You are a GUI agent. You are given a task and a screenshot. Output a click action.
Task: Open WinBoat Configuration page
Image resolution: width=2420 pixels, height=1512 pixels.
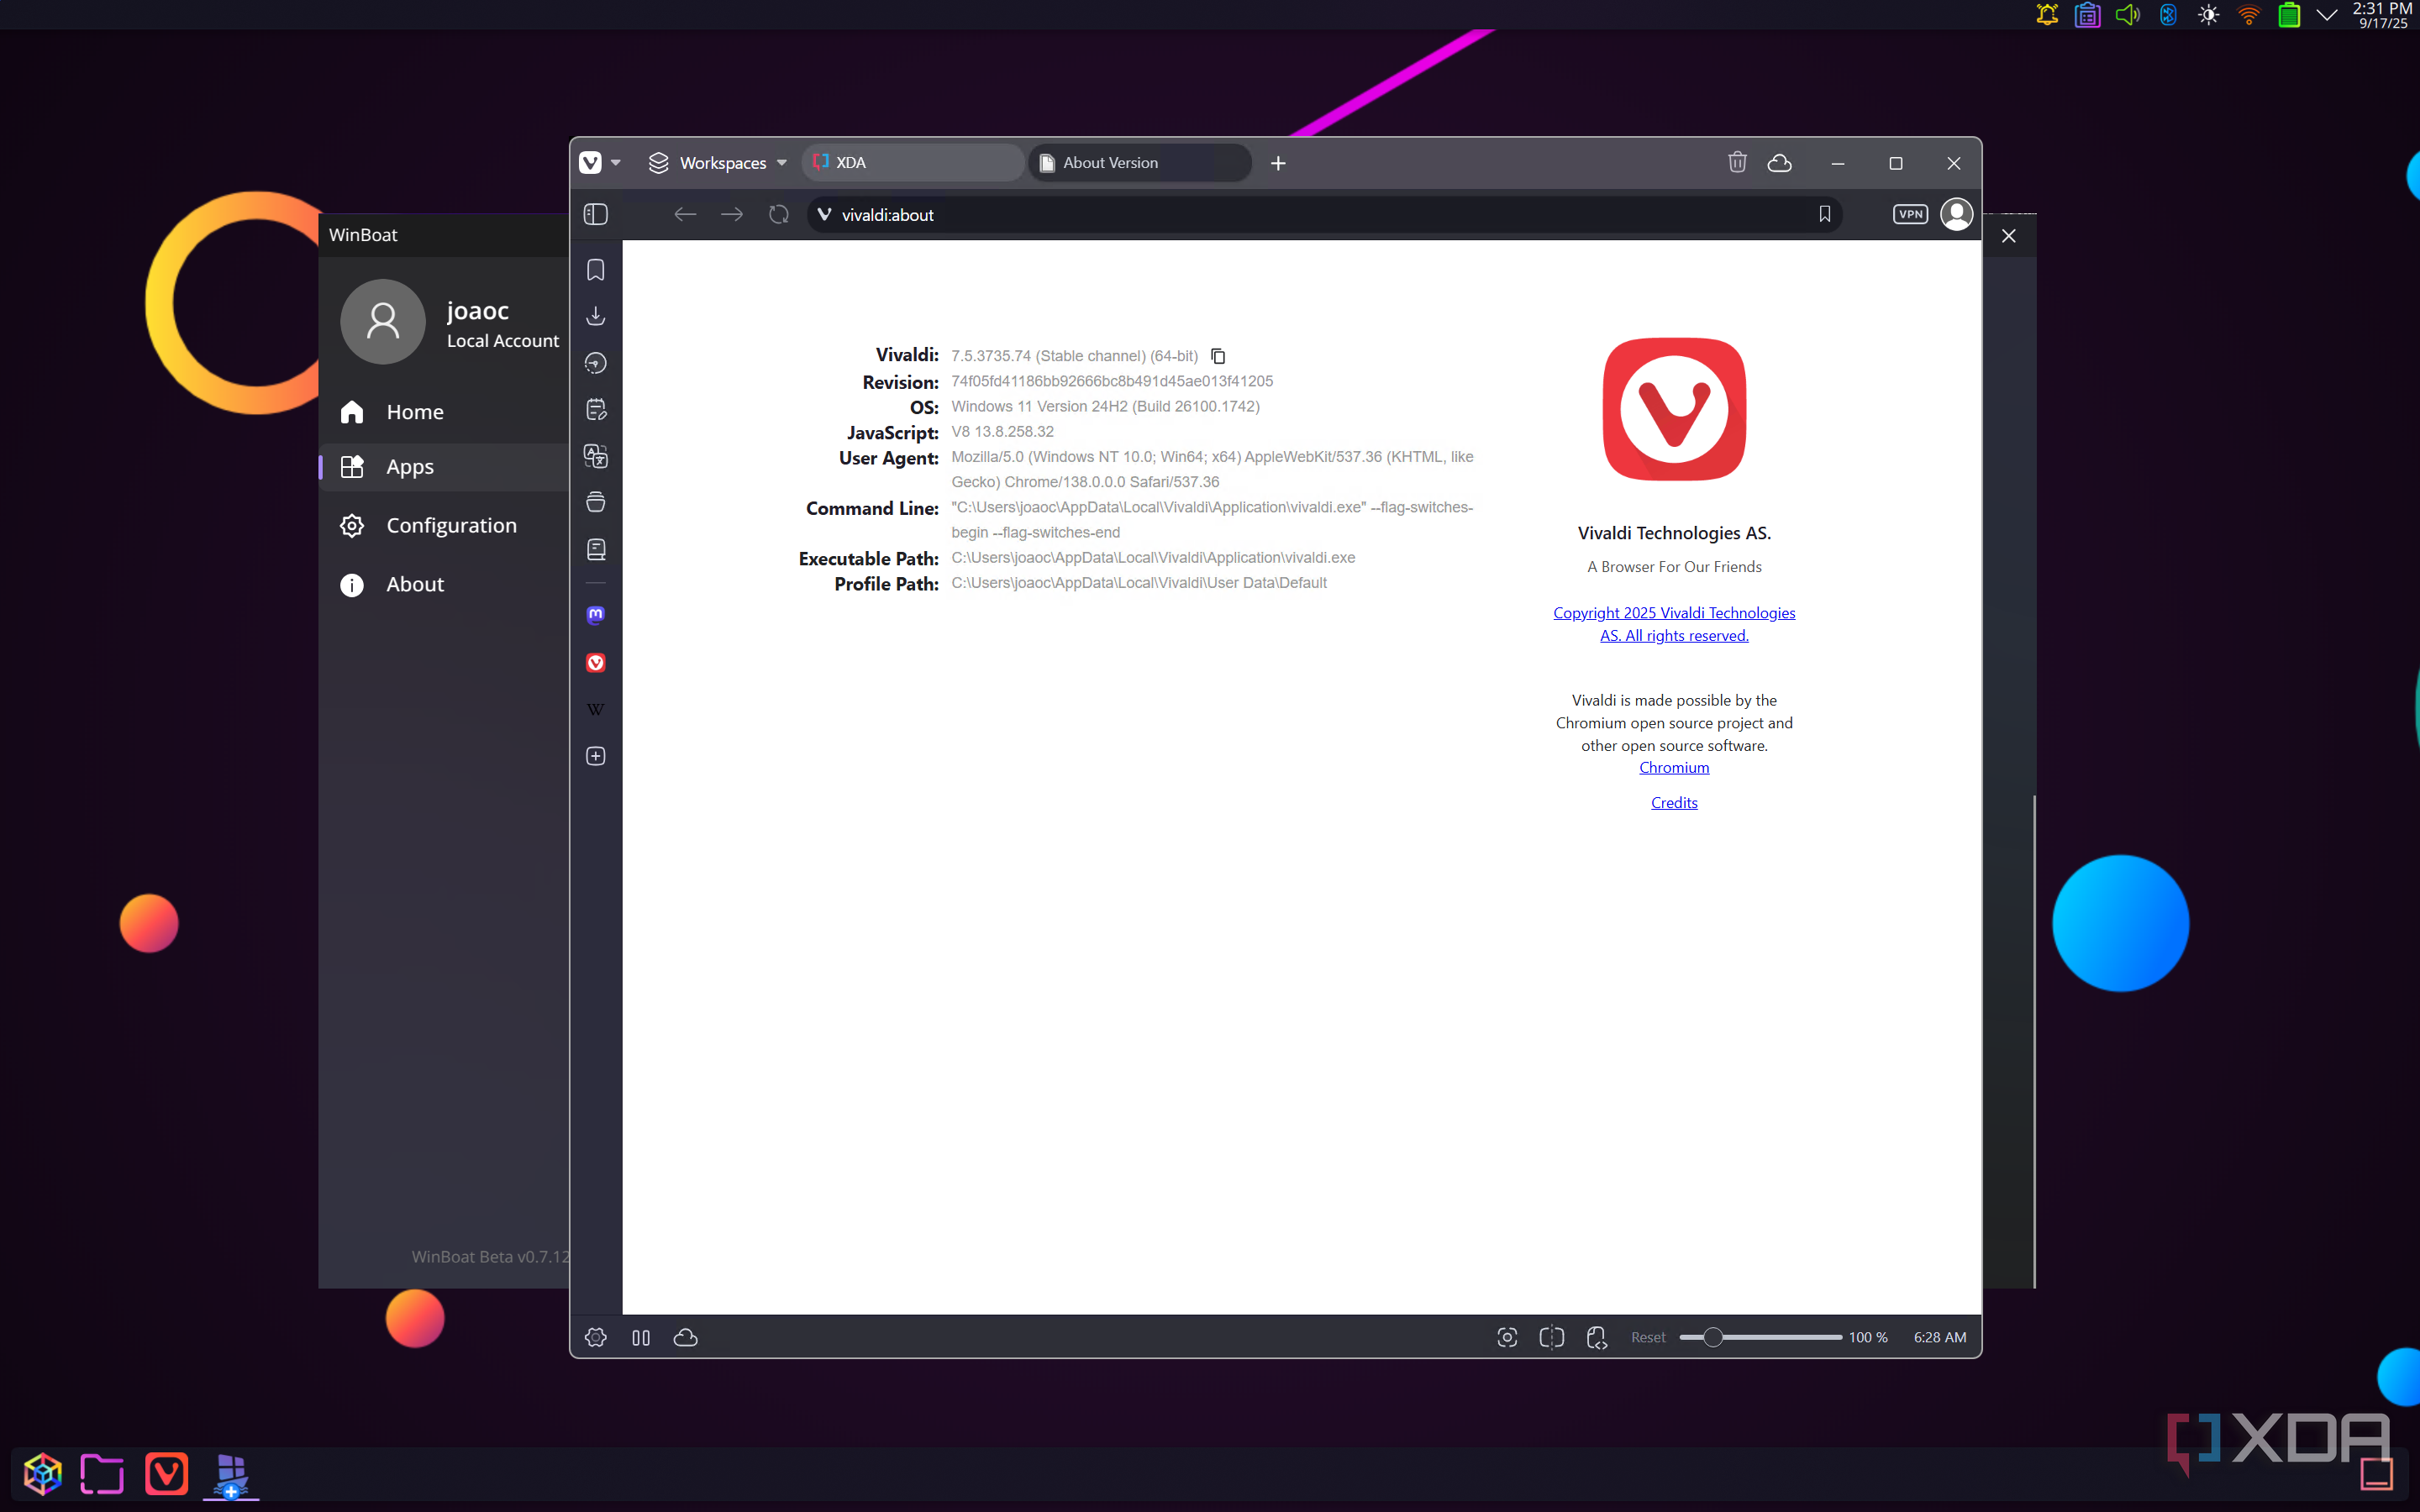pyautogui.click(x=444, y=525)
